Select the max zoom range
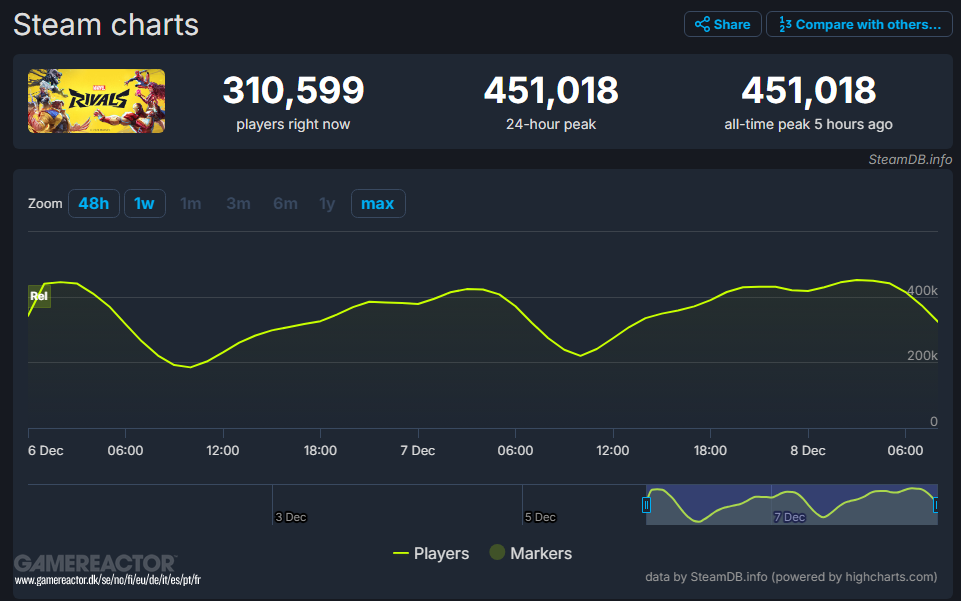This screenshot has height=601, width=961. [x=378, y=203]
